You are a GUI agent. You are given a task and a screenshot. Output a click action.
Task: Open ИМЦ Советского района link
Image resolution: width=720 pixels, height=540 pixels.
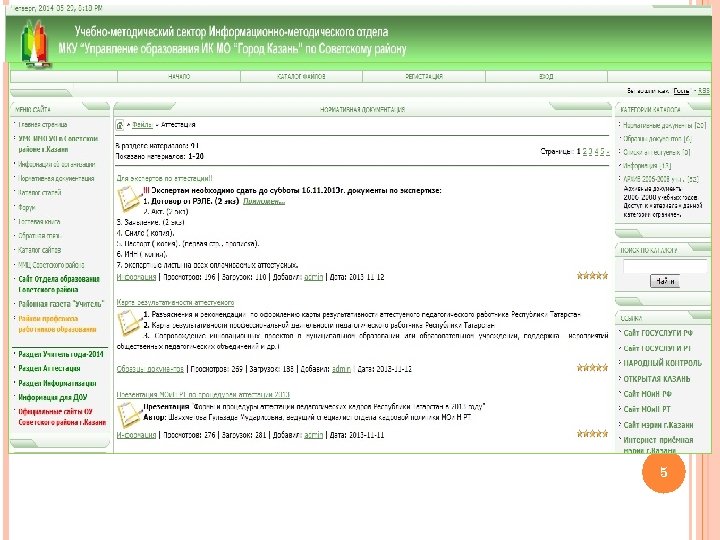[51, 265]
